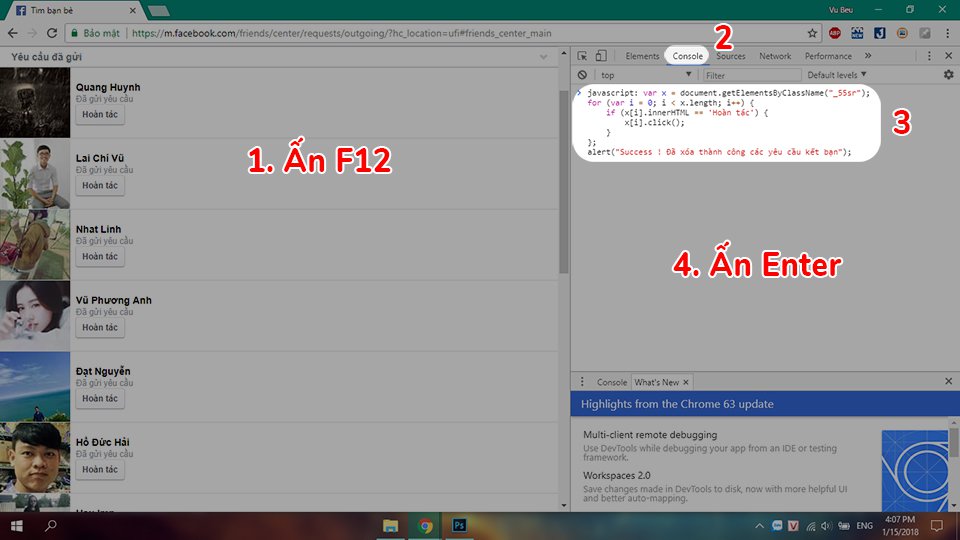Click the Bảo mật security padlock

coord(75,33)
